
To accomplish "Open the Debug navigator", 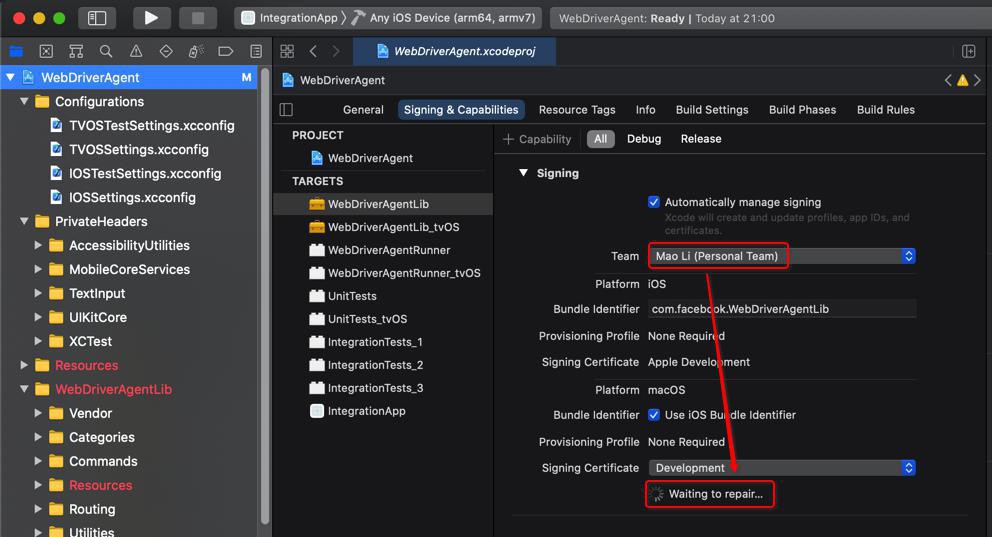I will [196, 51].
